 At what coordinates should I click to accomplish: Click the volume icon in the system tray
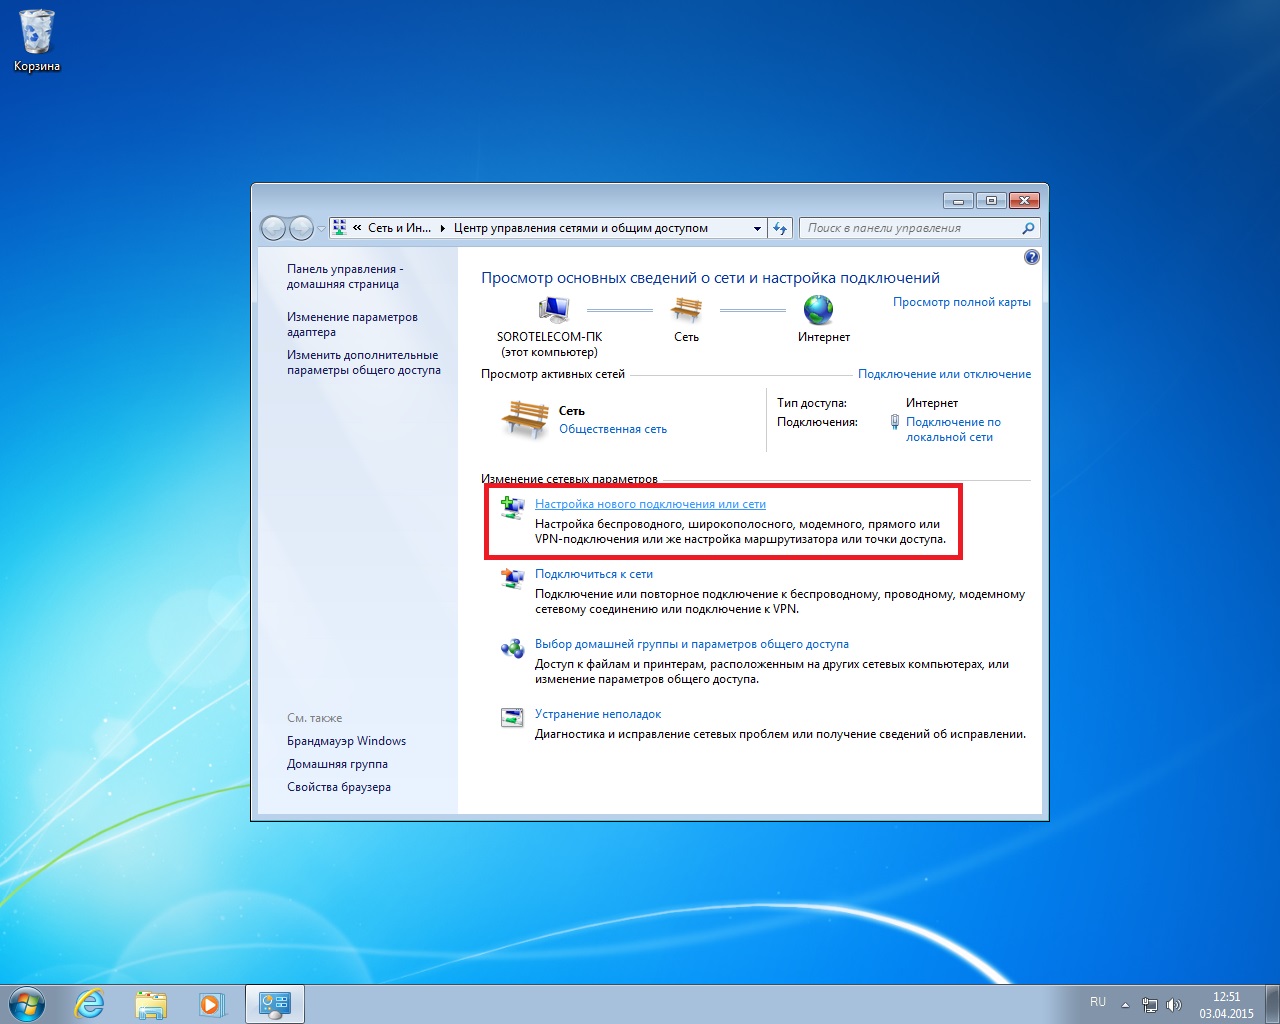point(1175,1004)
